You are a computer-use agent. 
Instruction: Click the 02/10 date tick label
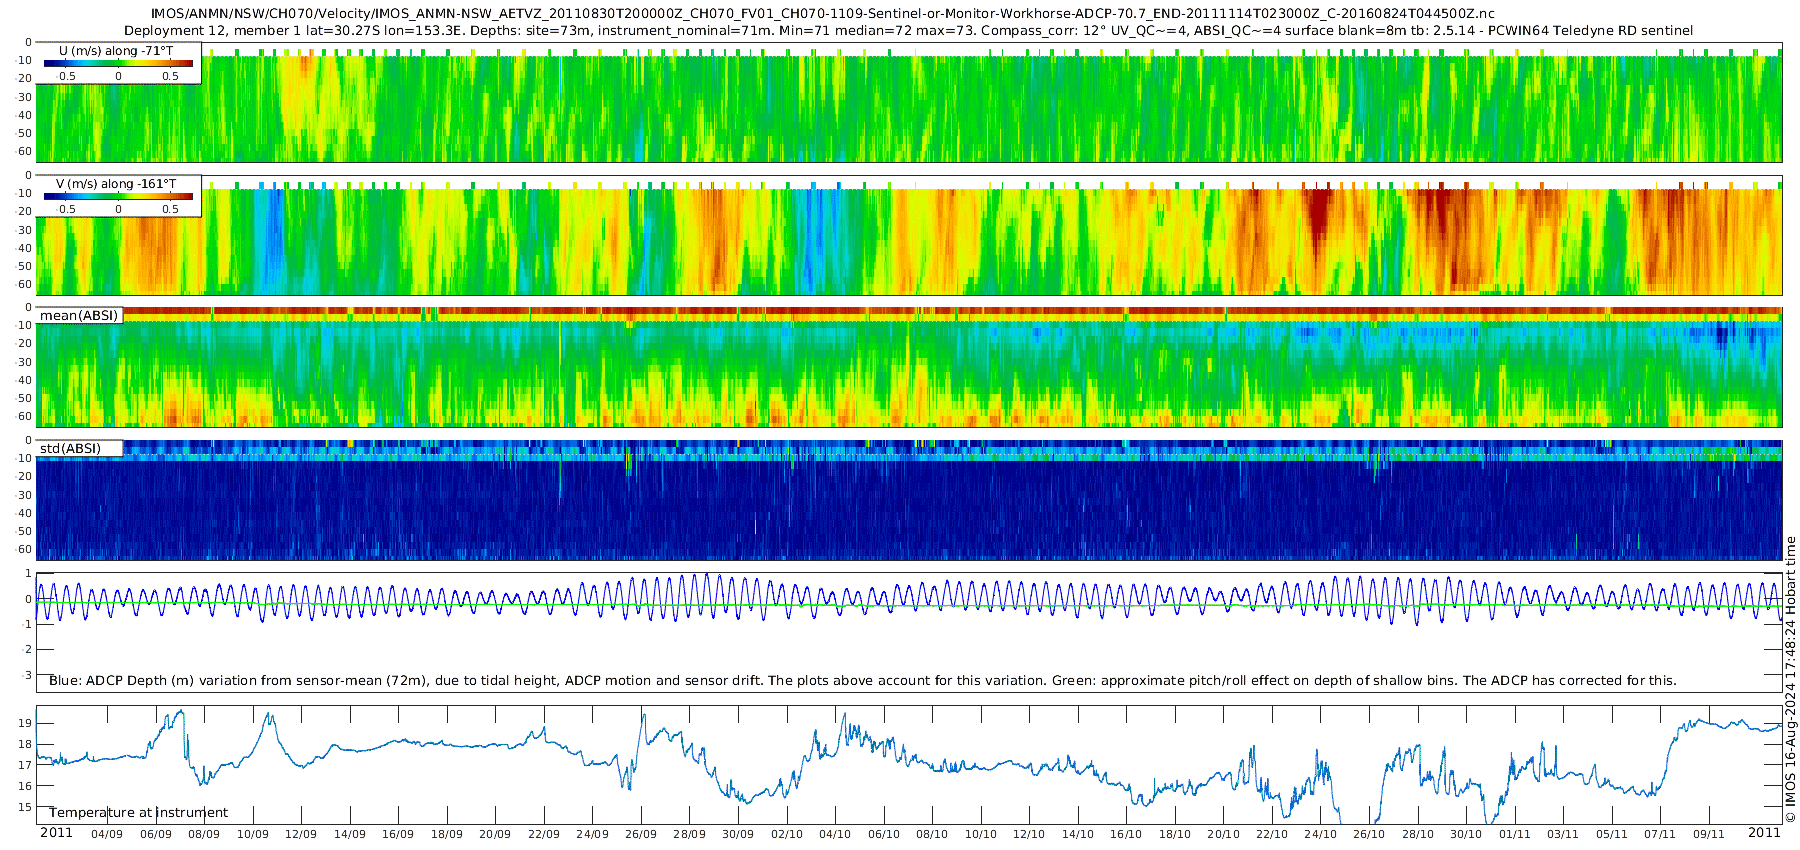coord(787,834)
